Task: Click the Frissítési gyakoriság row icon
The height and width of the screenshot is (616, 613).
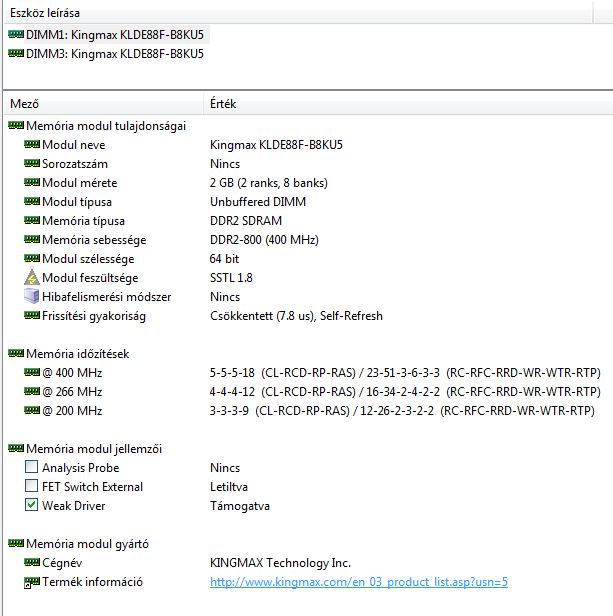Action: 32,315
